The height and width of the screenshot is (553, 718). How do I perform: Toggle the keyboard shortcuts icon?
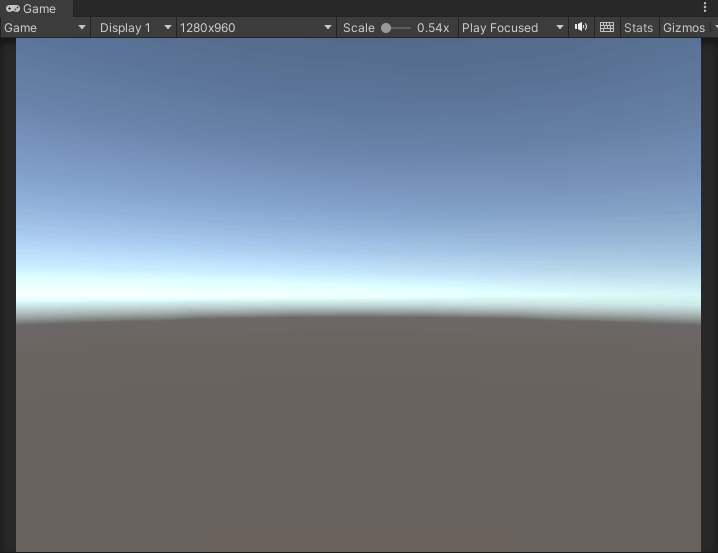(607, 27)
